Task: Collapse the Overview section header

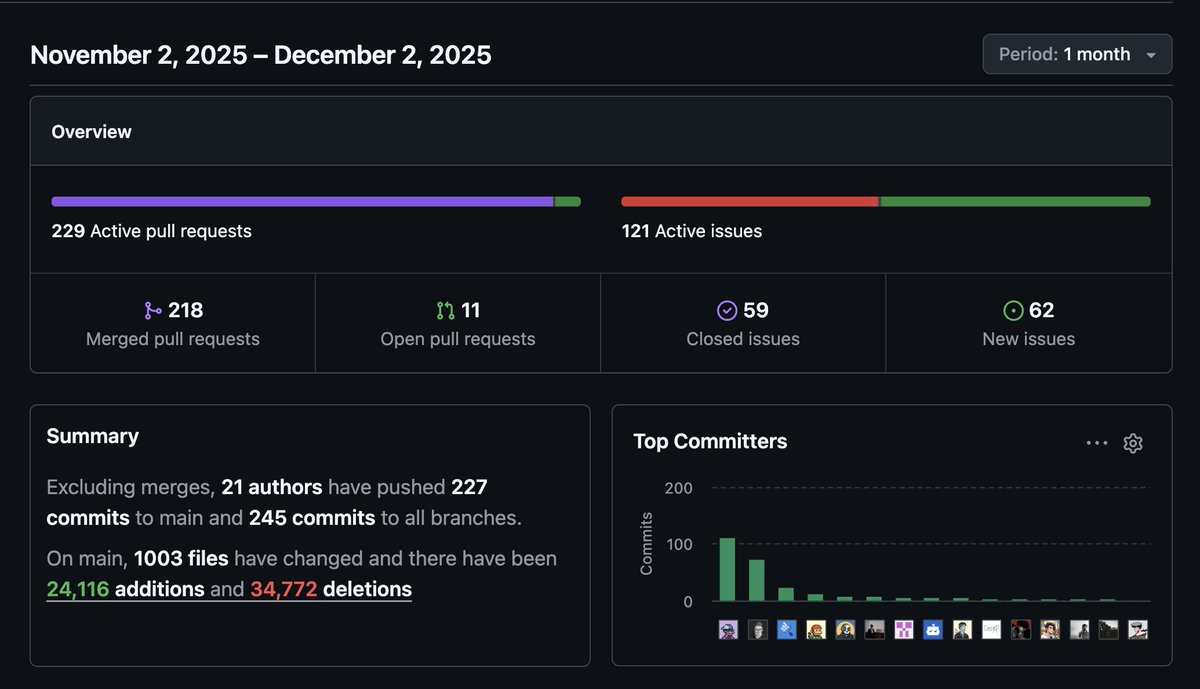Action: click(x=91, y=131)
